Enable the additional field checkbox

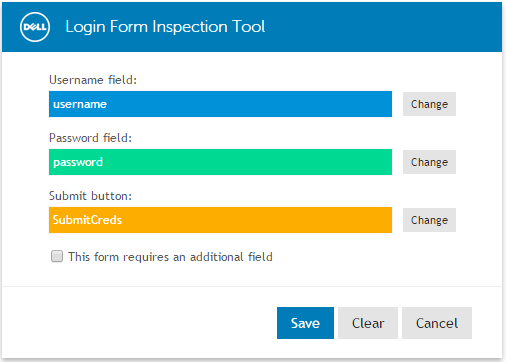click(x=57, y=256)
